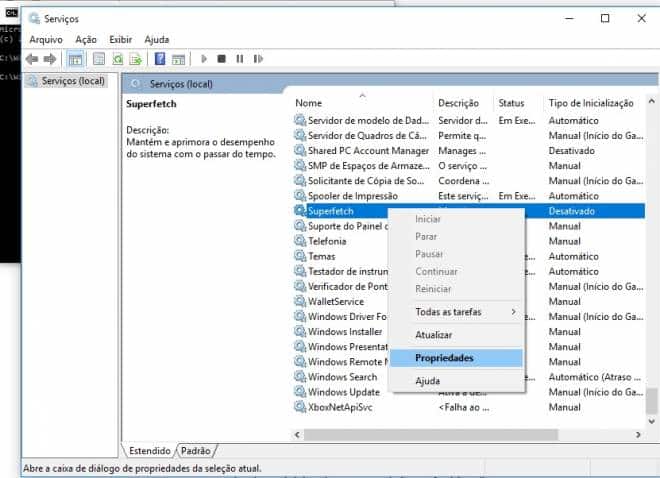Select the Shared PC Account Manager name
Viewport: 660px width, 478px height.
368,151
